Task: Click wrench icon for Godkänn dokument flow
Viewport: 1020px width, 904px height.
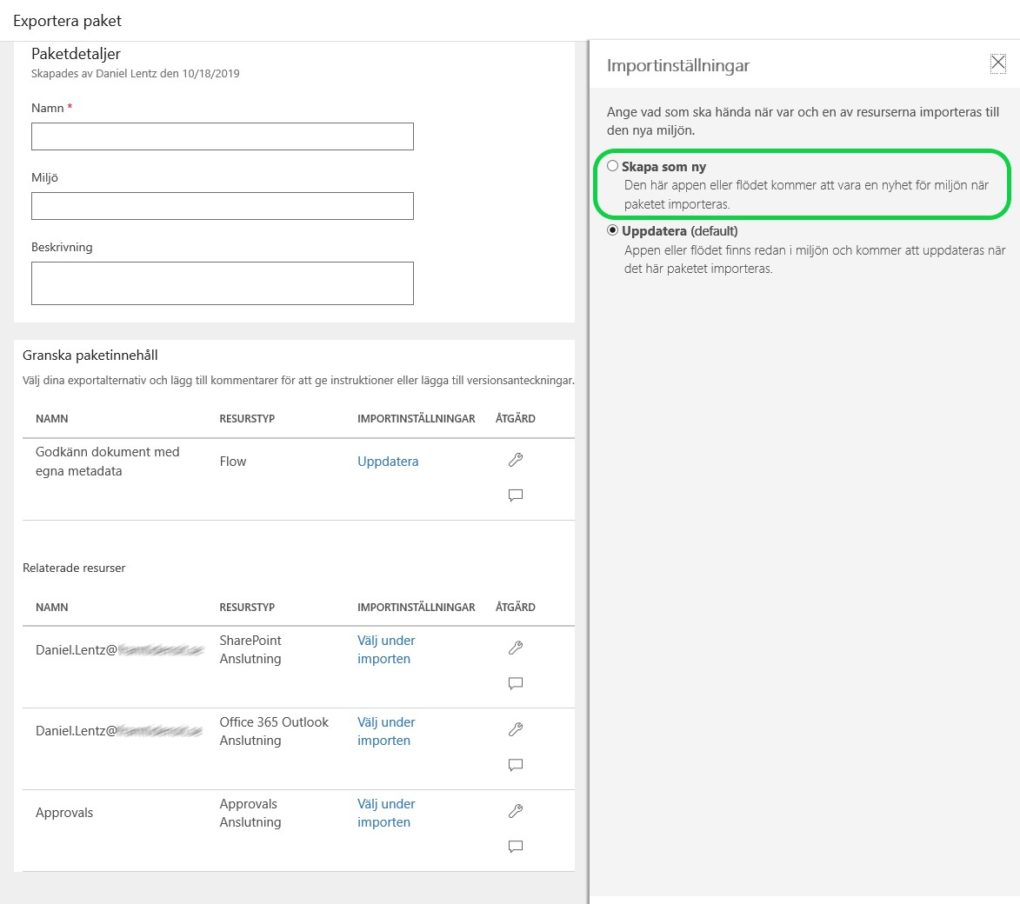Action: [515, 460]
